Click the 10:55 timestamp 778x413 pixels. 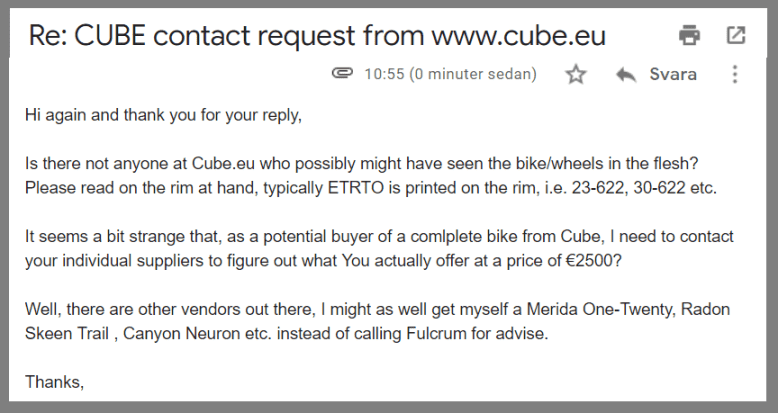[384, 74]
